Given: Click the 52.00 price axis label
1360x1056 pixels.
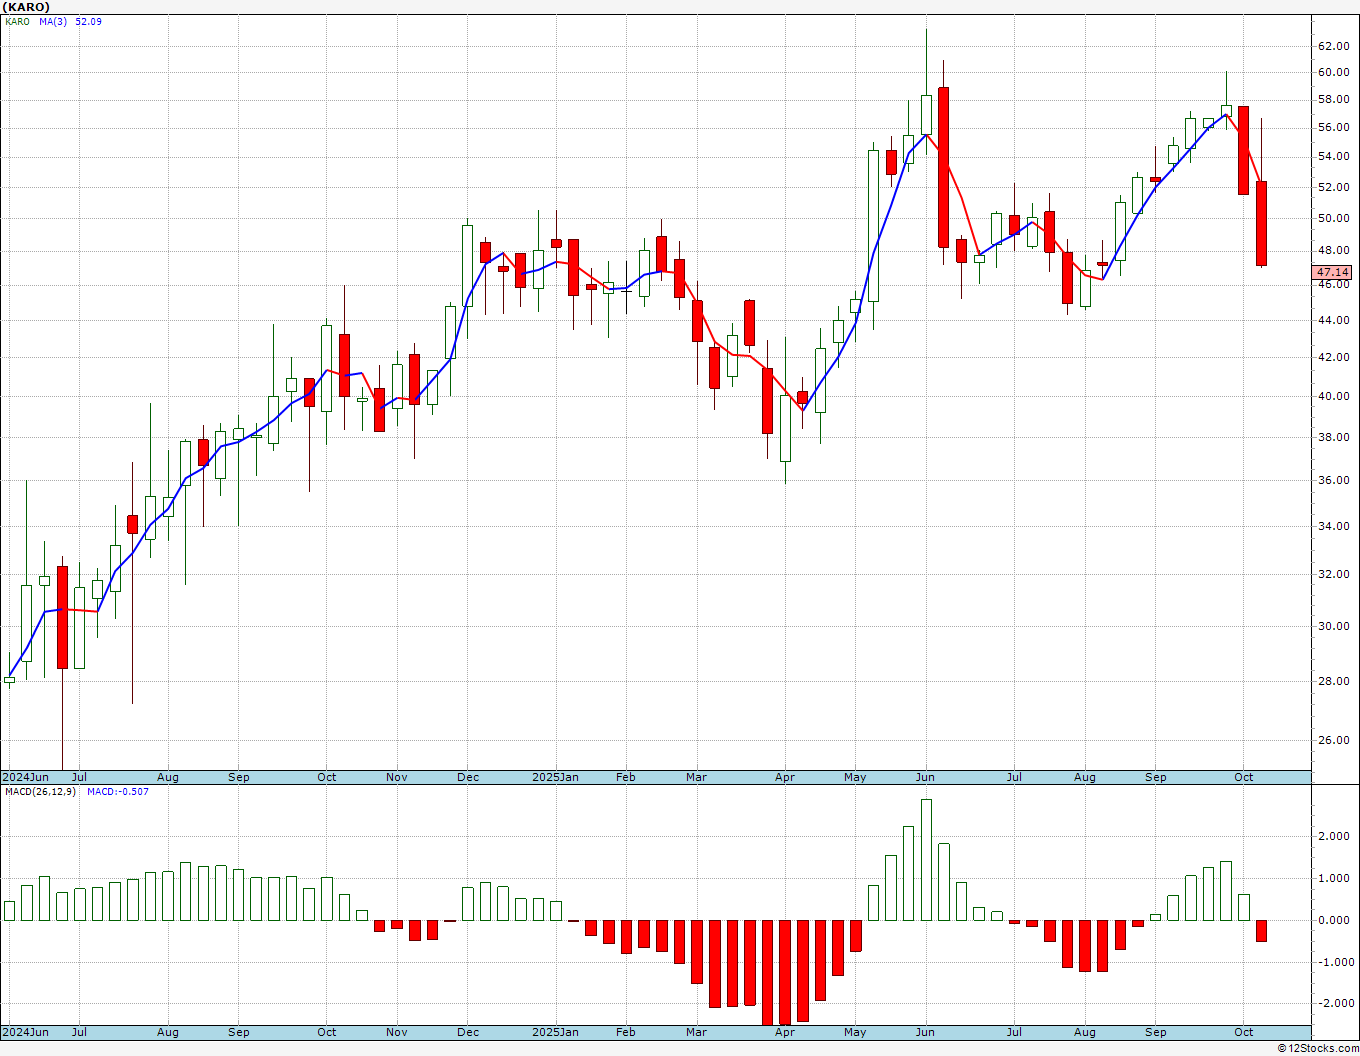Looking at the screenshot, I should 1333,187.
